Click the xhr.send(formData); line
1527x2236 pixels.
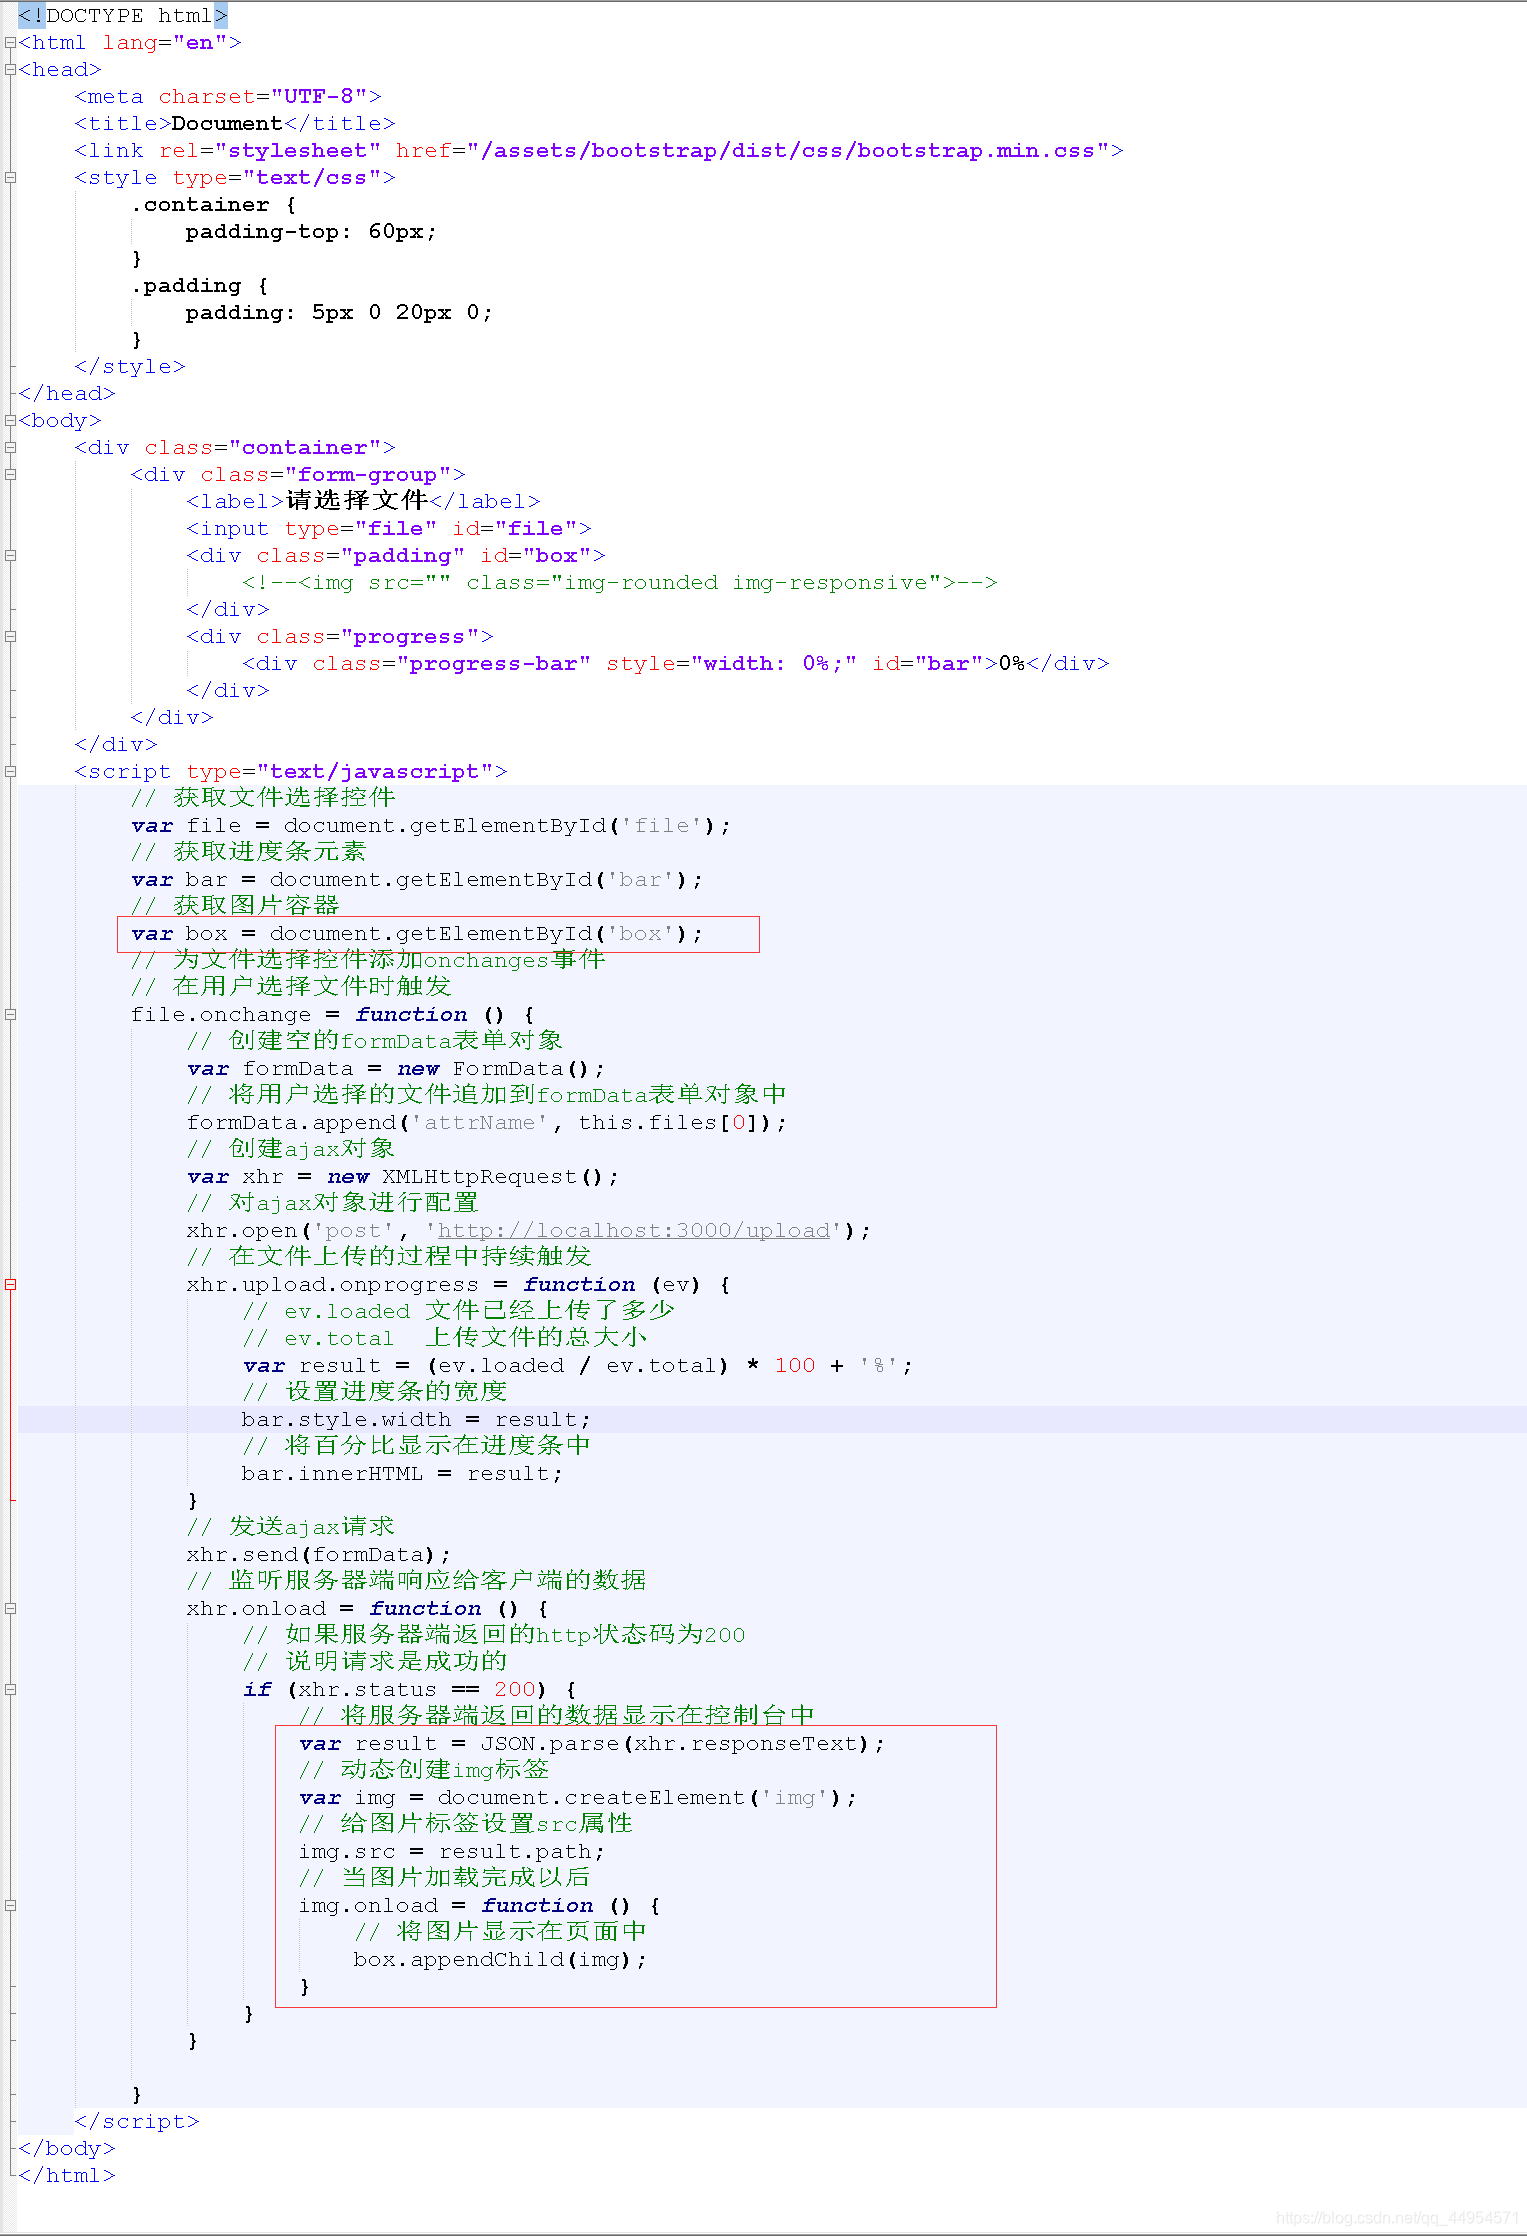(x=319, y=1555)
